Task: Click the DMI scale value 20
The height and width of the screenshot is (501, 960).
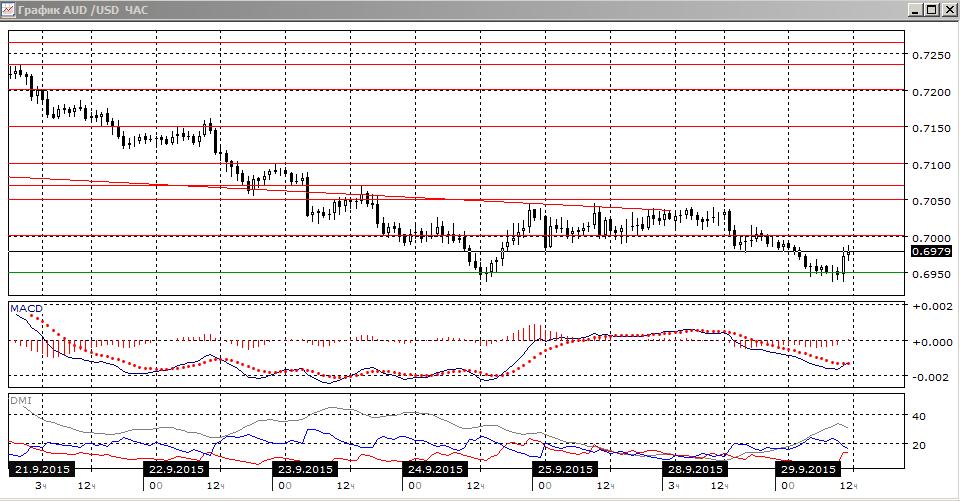Action: coord(919,445)
